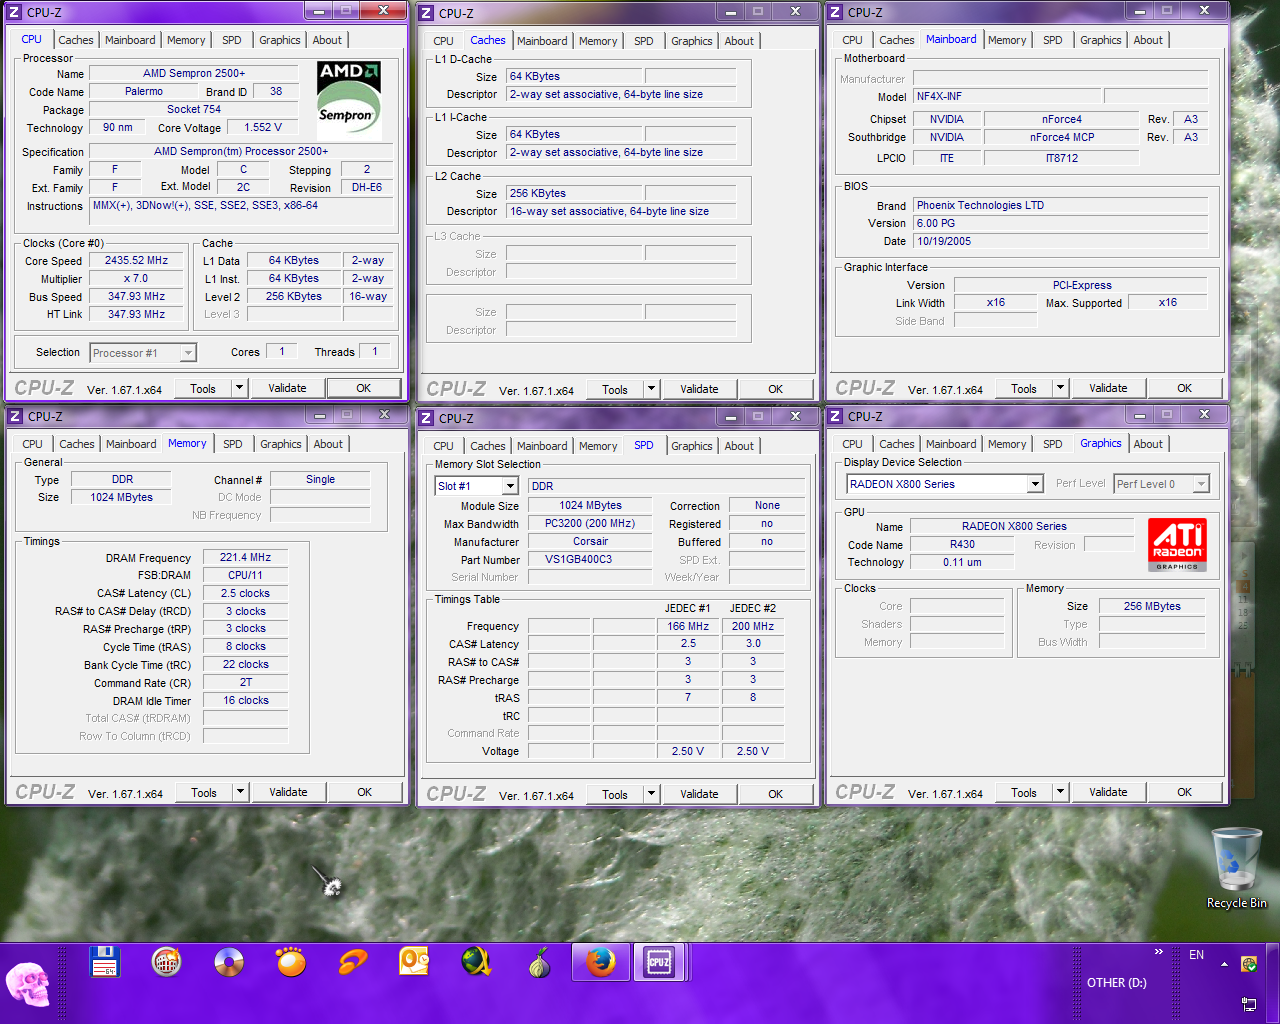Click the part number VS1GB400C3
This screenshot has width=1280, height=1024.
click(590, 559)
